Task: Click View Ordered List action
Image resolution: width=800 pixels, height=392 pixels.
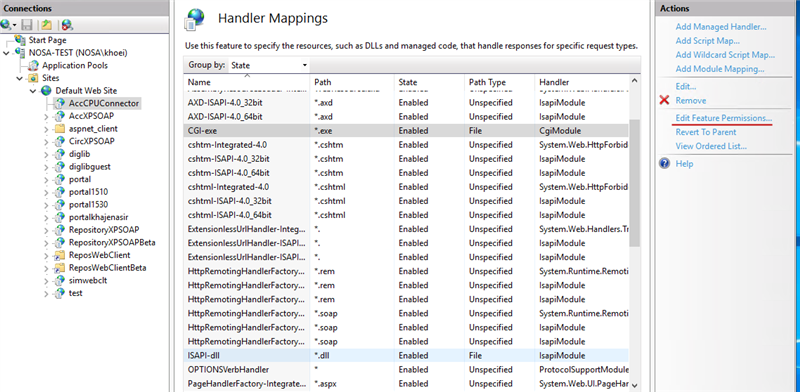Action: click(711, 146)
